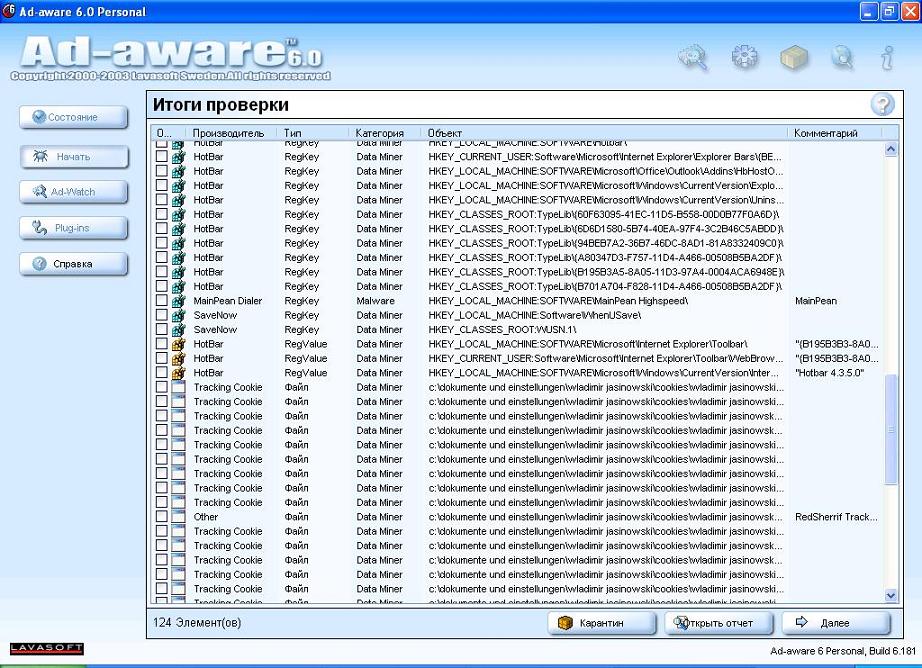Click the globe with magnifier update icon
Viewport: 922px width, 668px height.
pos(842,58)
